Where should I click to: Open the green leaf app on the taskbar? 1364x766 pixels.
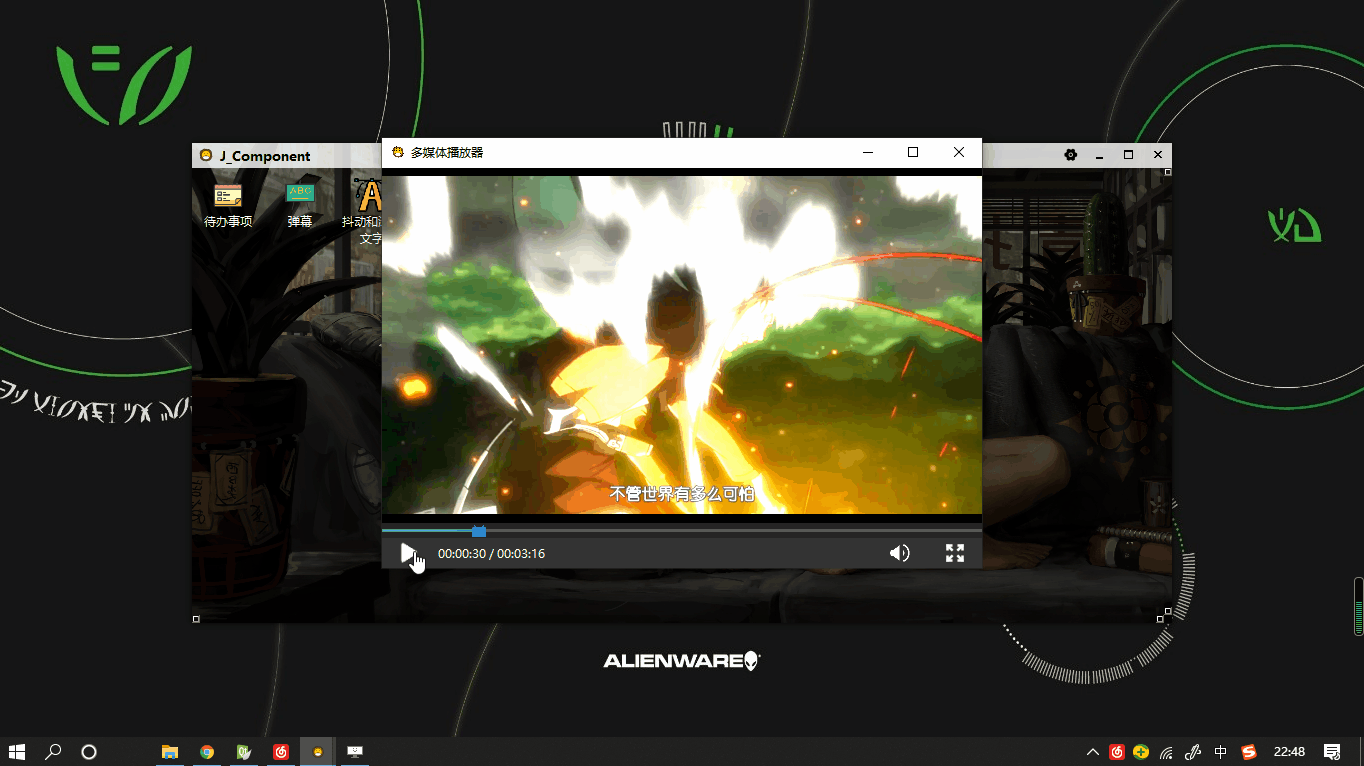[x=244, y=752]
